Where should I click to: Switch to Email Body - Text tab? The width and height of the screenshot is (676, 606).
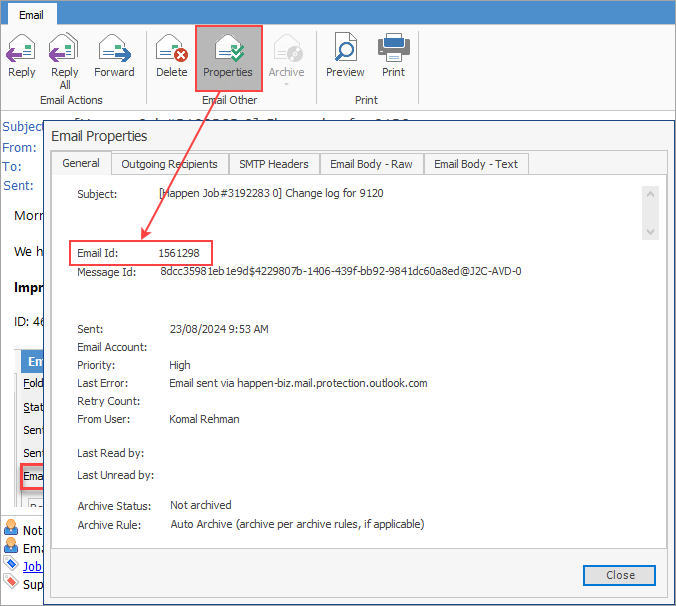click(x=476, y=164)
